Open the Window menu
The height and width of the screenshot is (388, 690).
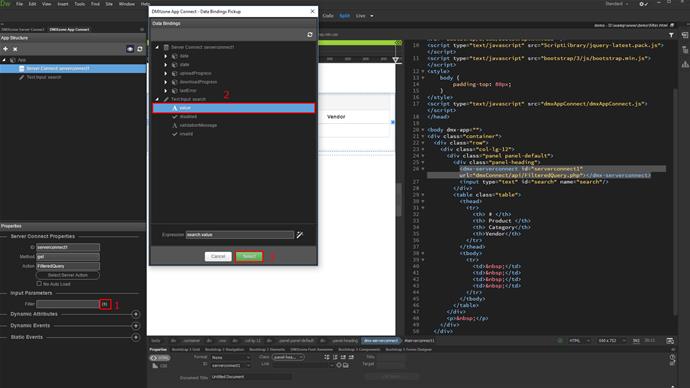point(127,4)
